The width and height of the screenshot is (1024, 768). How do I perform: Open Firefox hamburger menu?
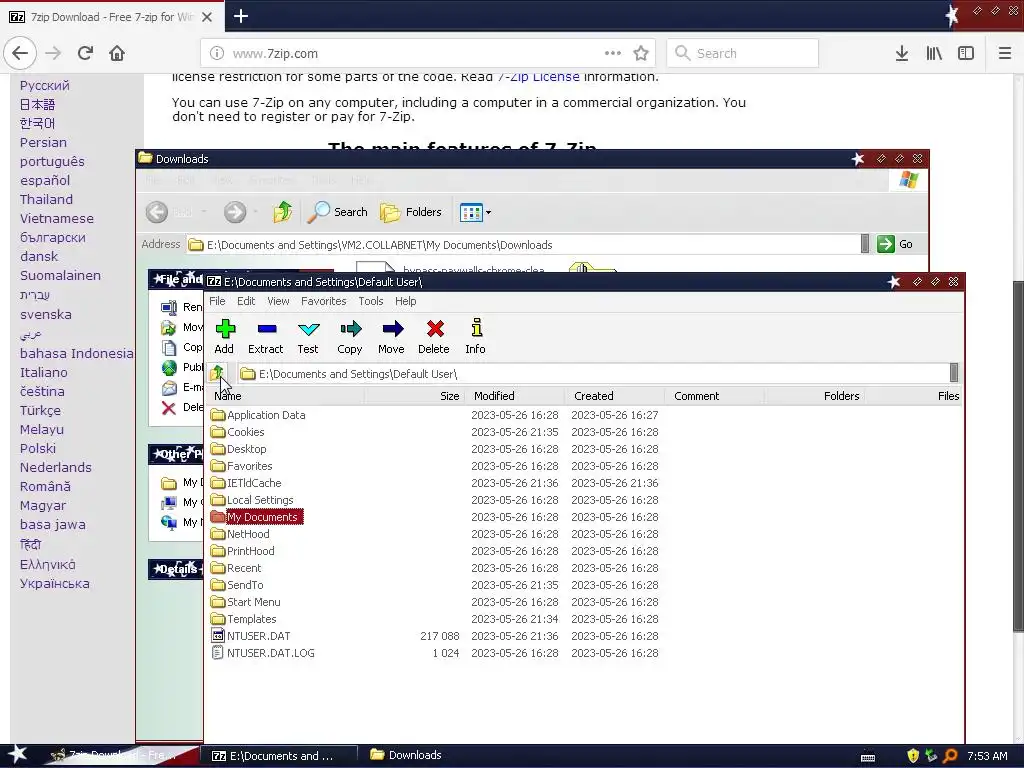pos(1004,53)
